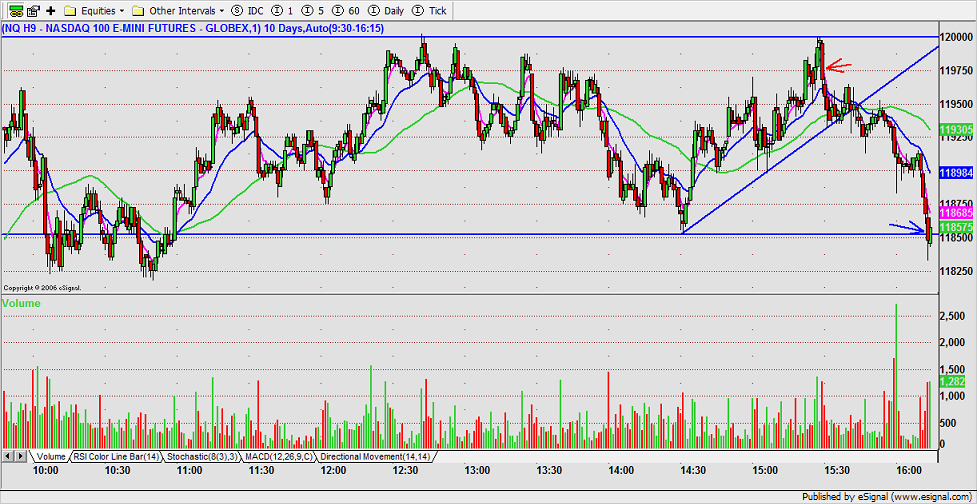
Task: Click the tab scroll right arrow
Action: (21, 457)
